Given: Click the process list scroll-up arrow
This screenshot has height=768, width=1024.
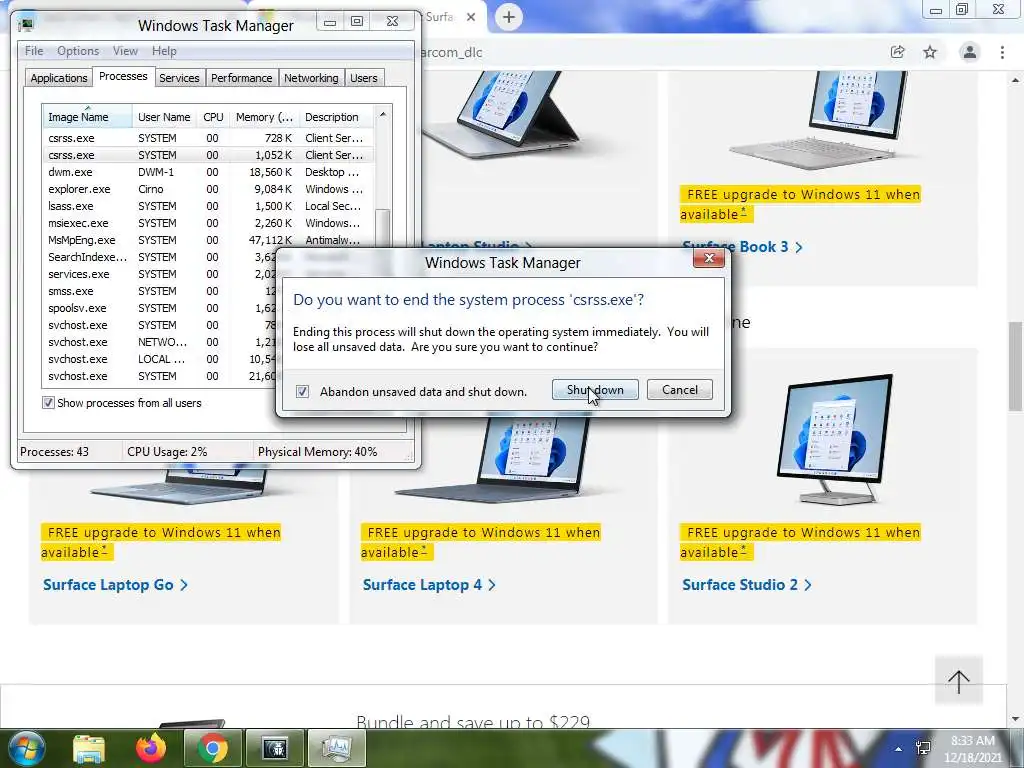Looking at the screenshot, I should (x=383, y=114).
